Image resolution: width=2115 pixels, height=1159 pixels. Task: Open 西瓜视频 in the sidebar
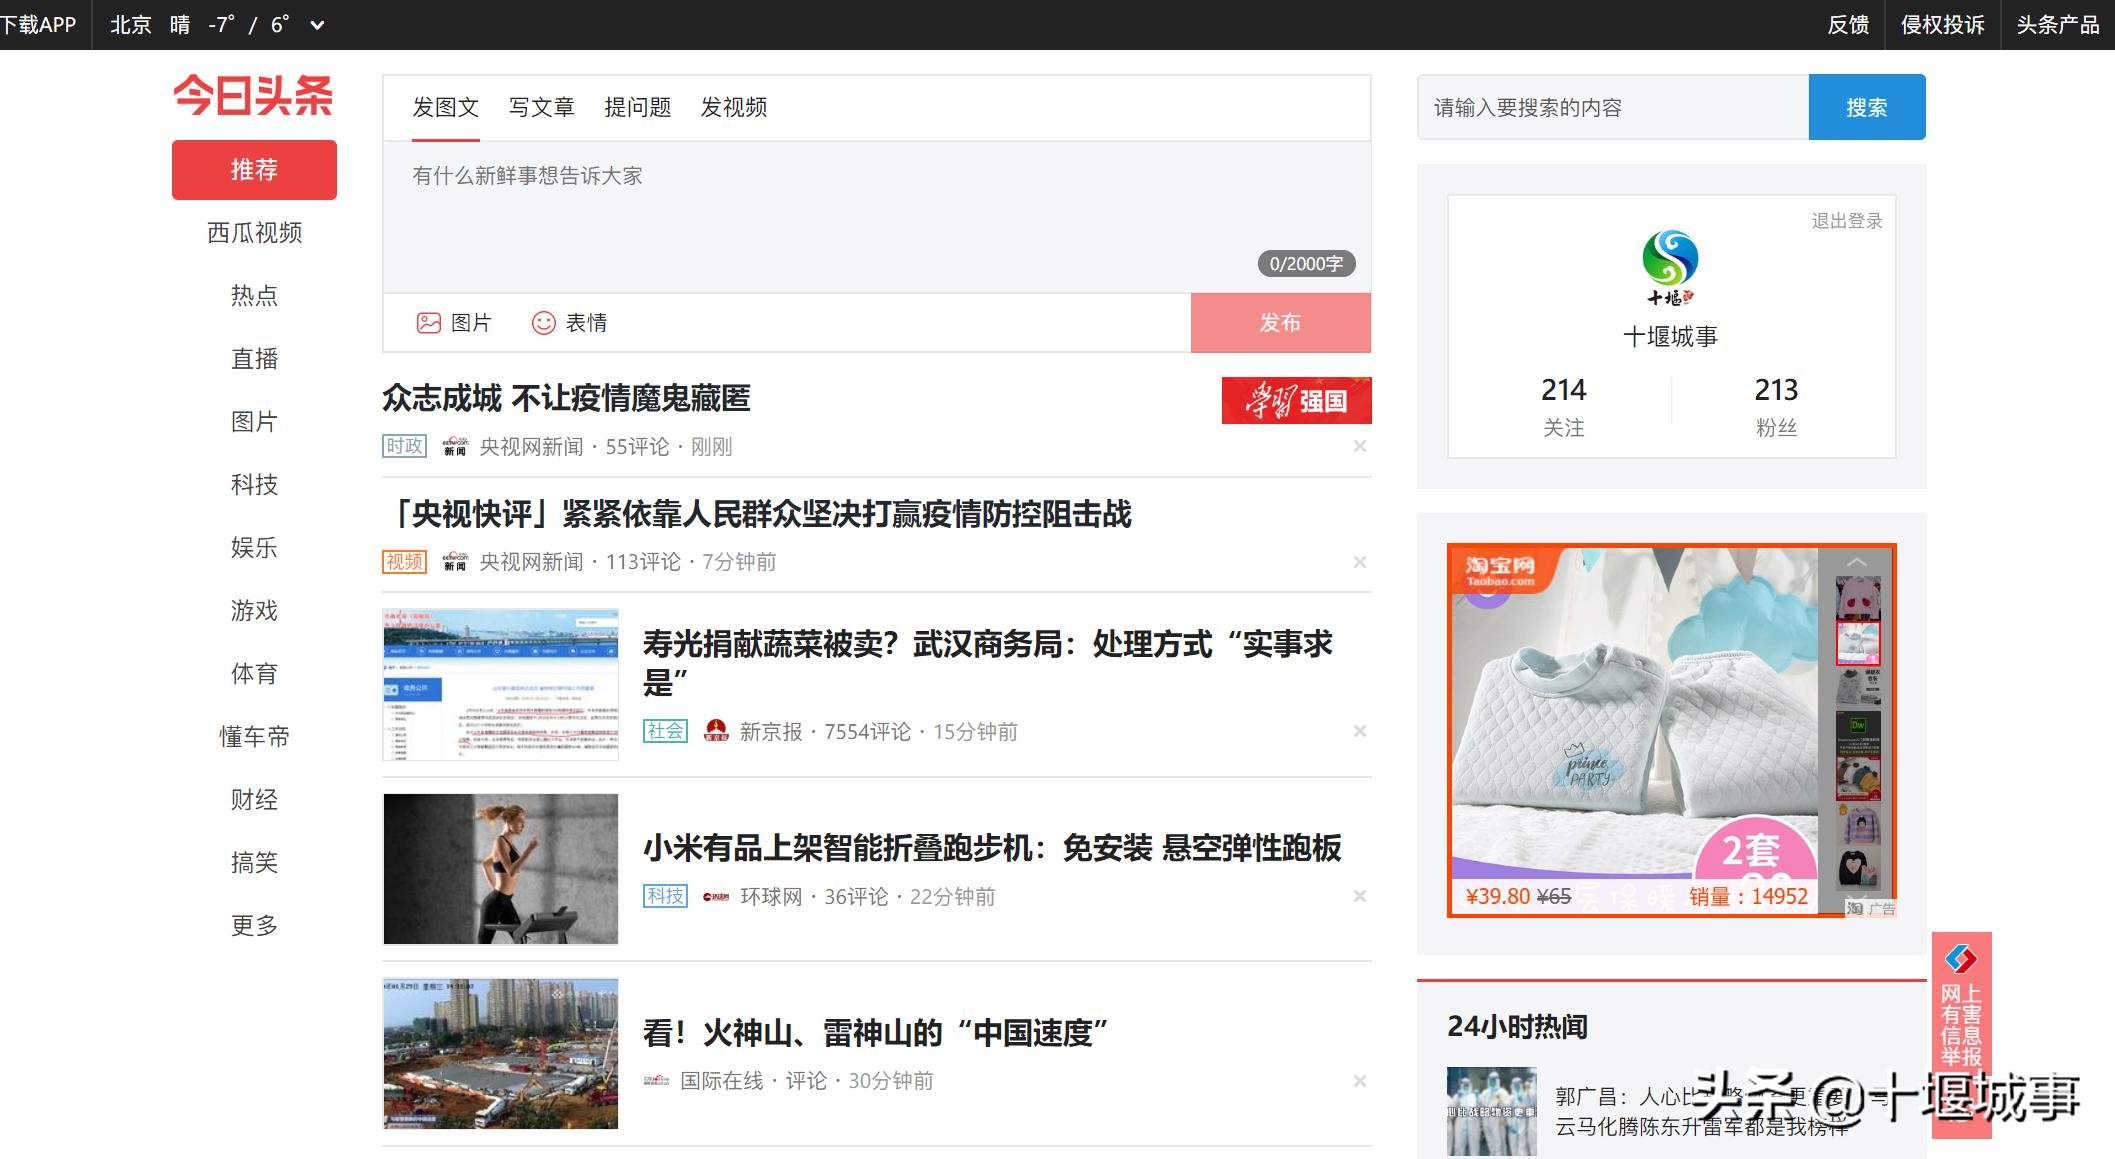254,233
